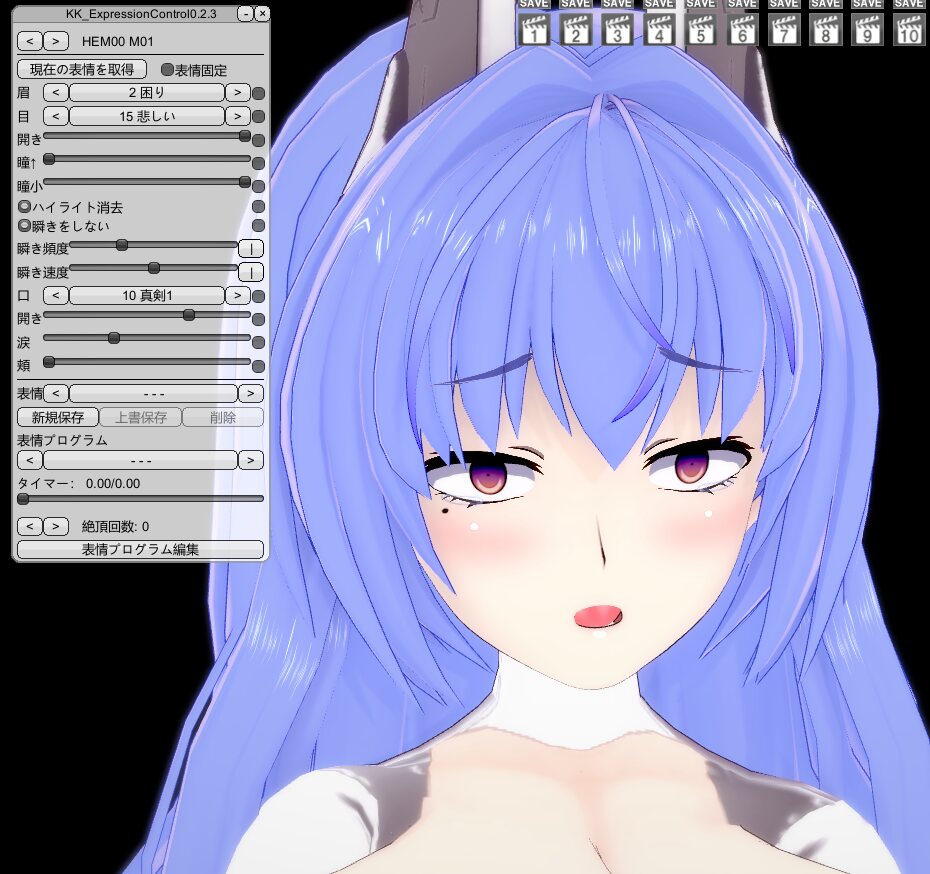Toggle round lock button beside 涙 slider
Screen dimensions: 930x874
point(259,342)
